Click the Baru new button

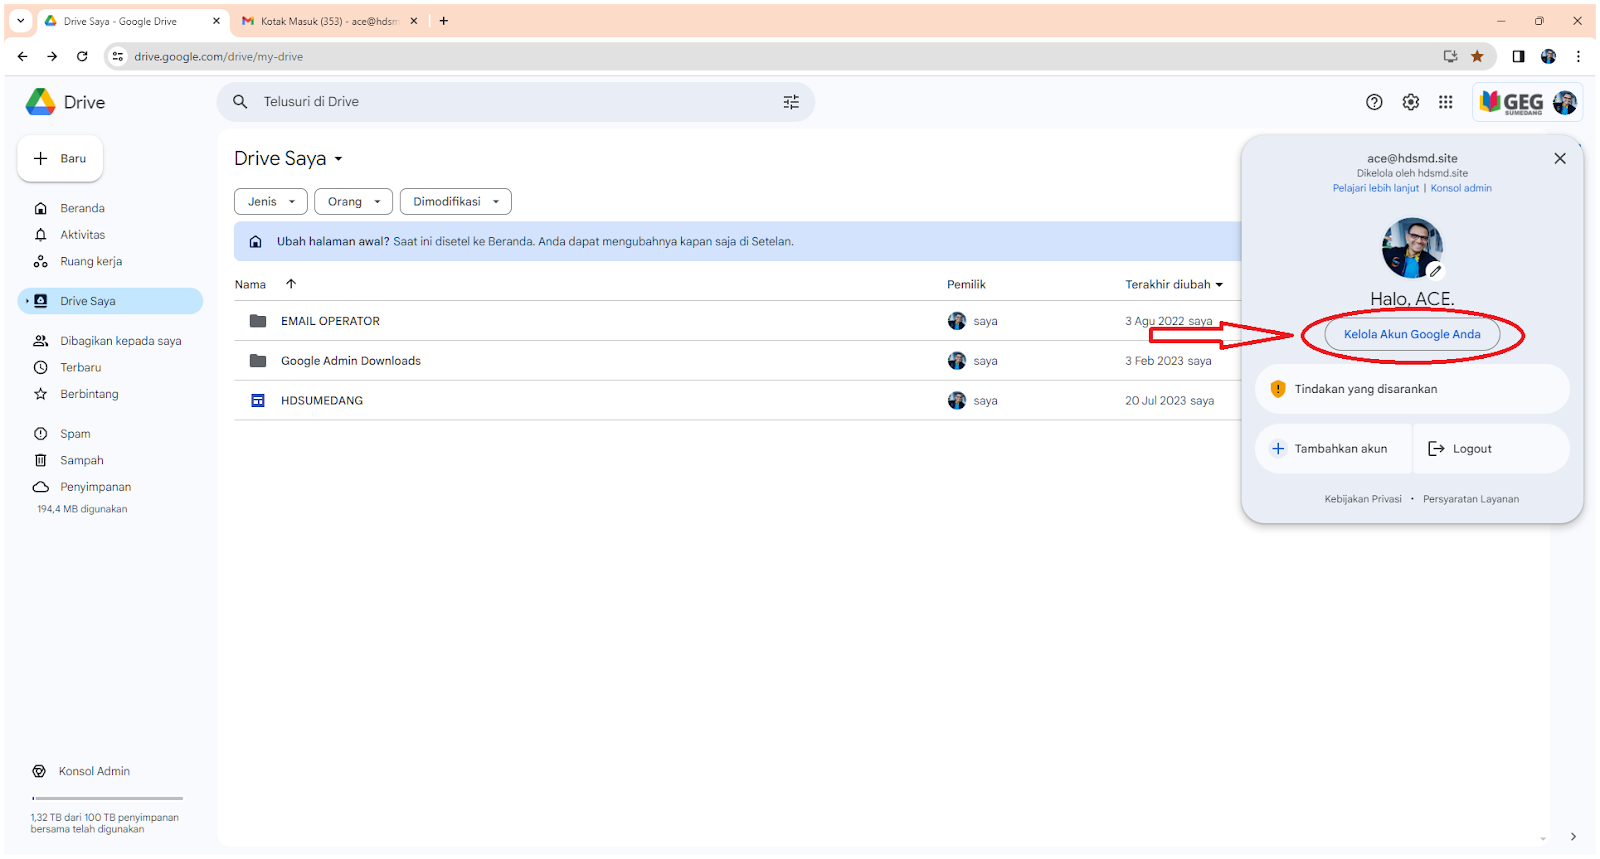coord(60,159)
